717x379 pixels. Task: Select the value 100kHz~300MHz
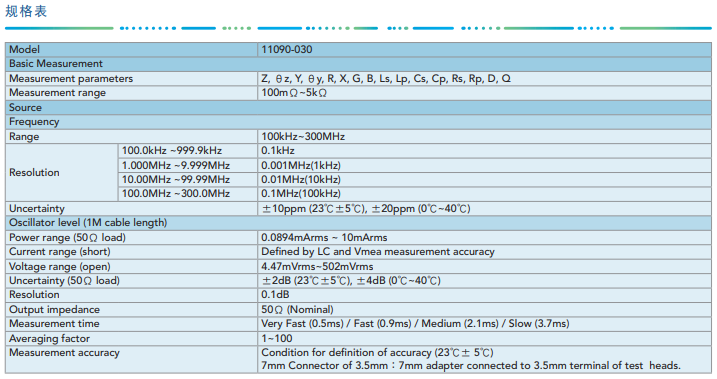303,137
